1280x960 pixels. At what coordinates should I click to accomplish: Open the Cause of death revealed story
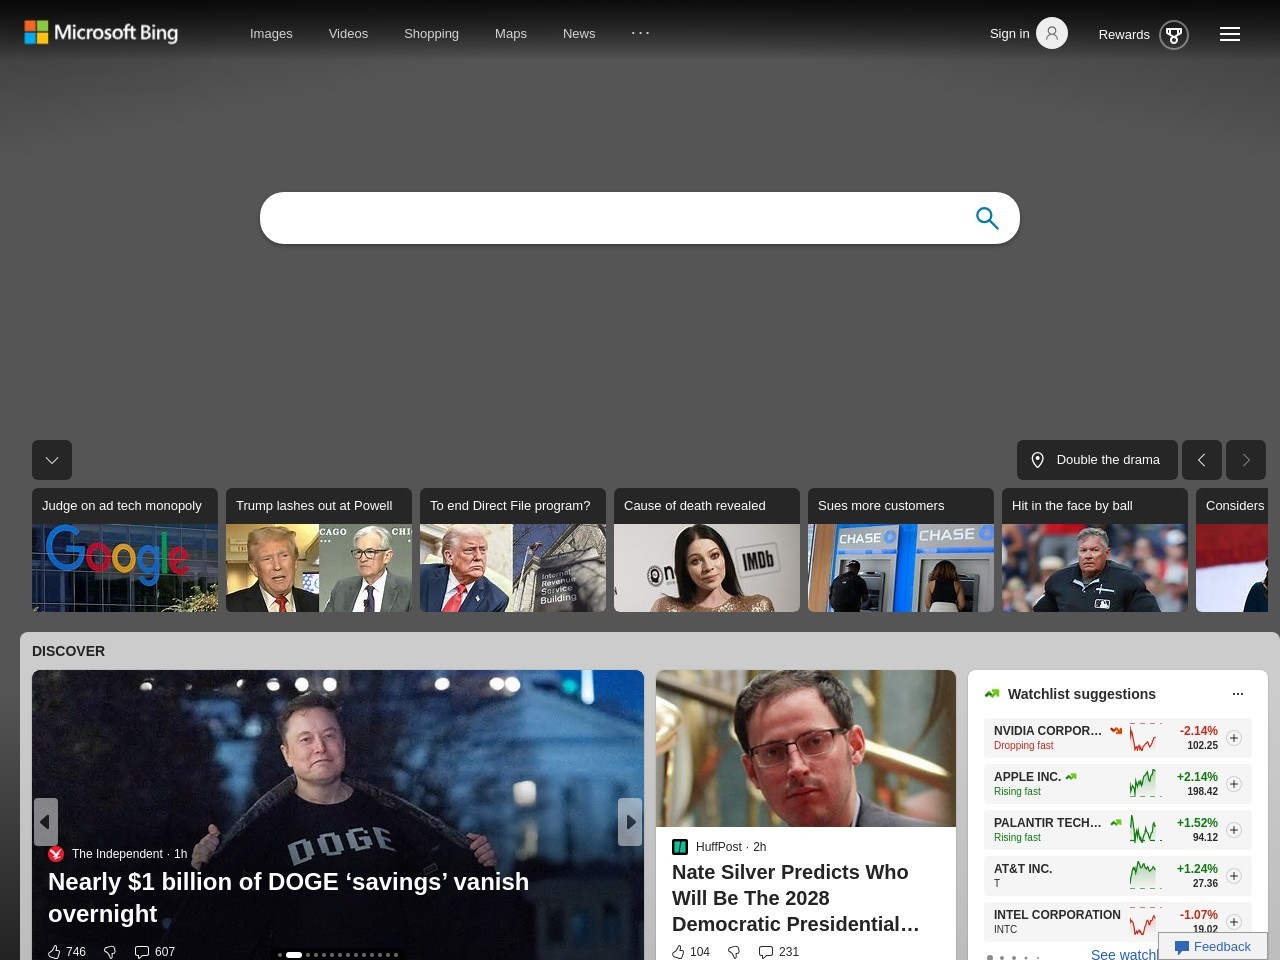(x=707, y=550)
